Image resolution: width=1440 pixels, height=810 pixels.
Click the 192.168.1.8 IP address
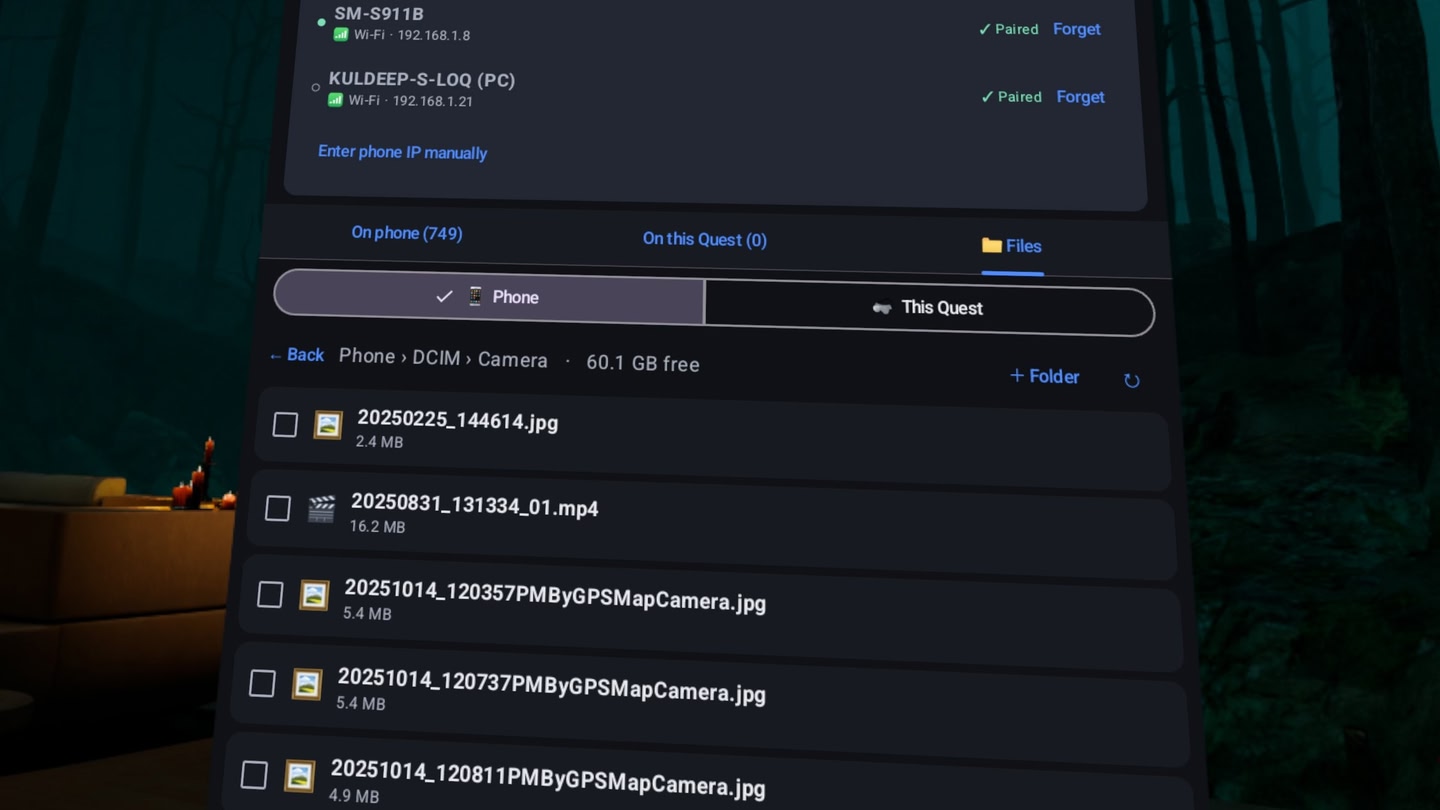[x=434, y=35]
